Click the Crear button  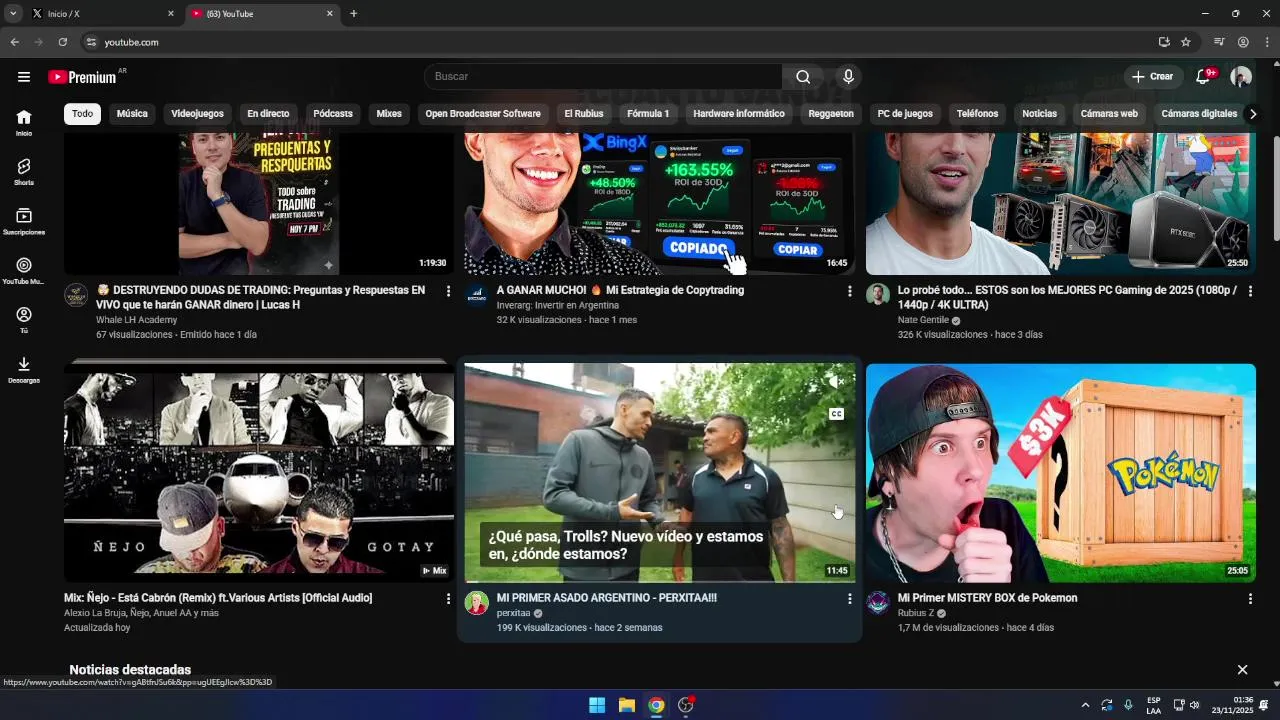pyautogui.click(x=1152, y=77)
